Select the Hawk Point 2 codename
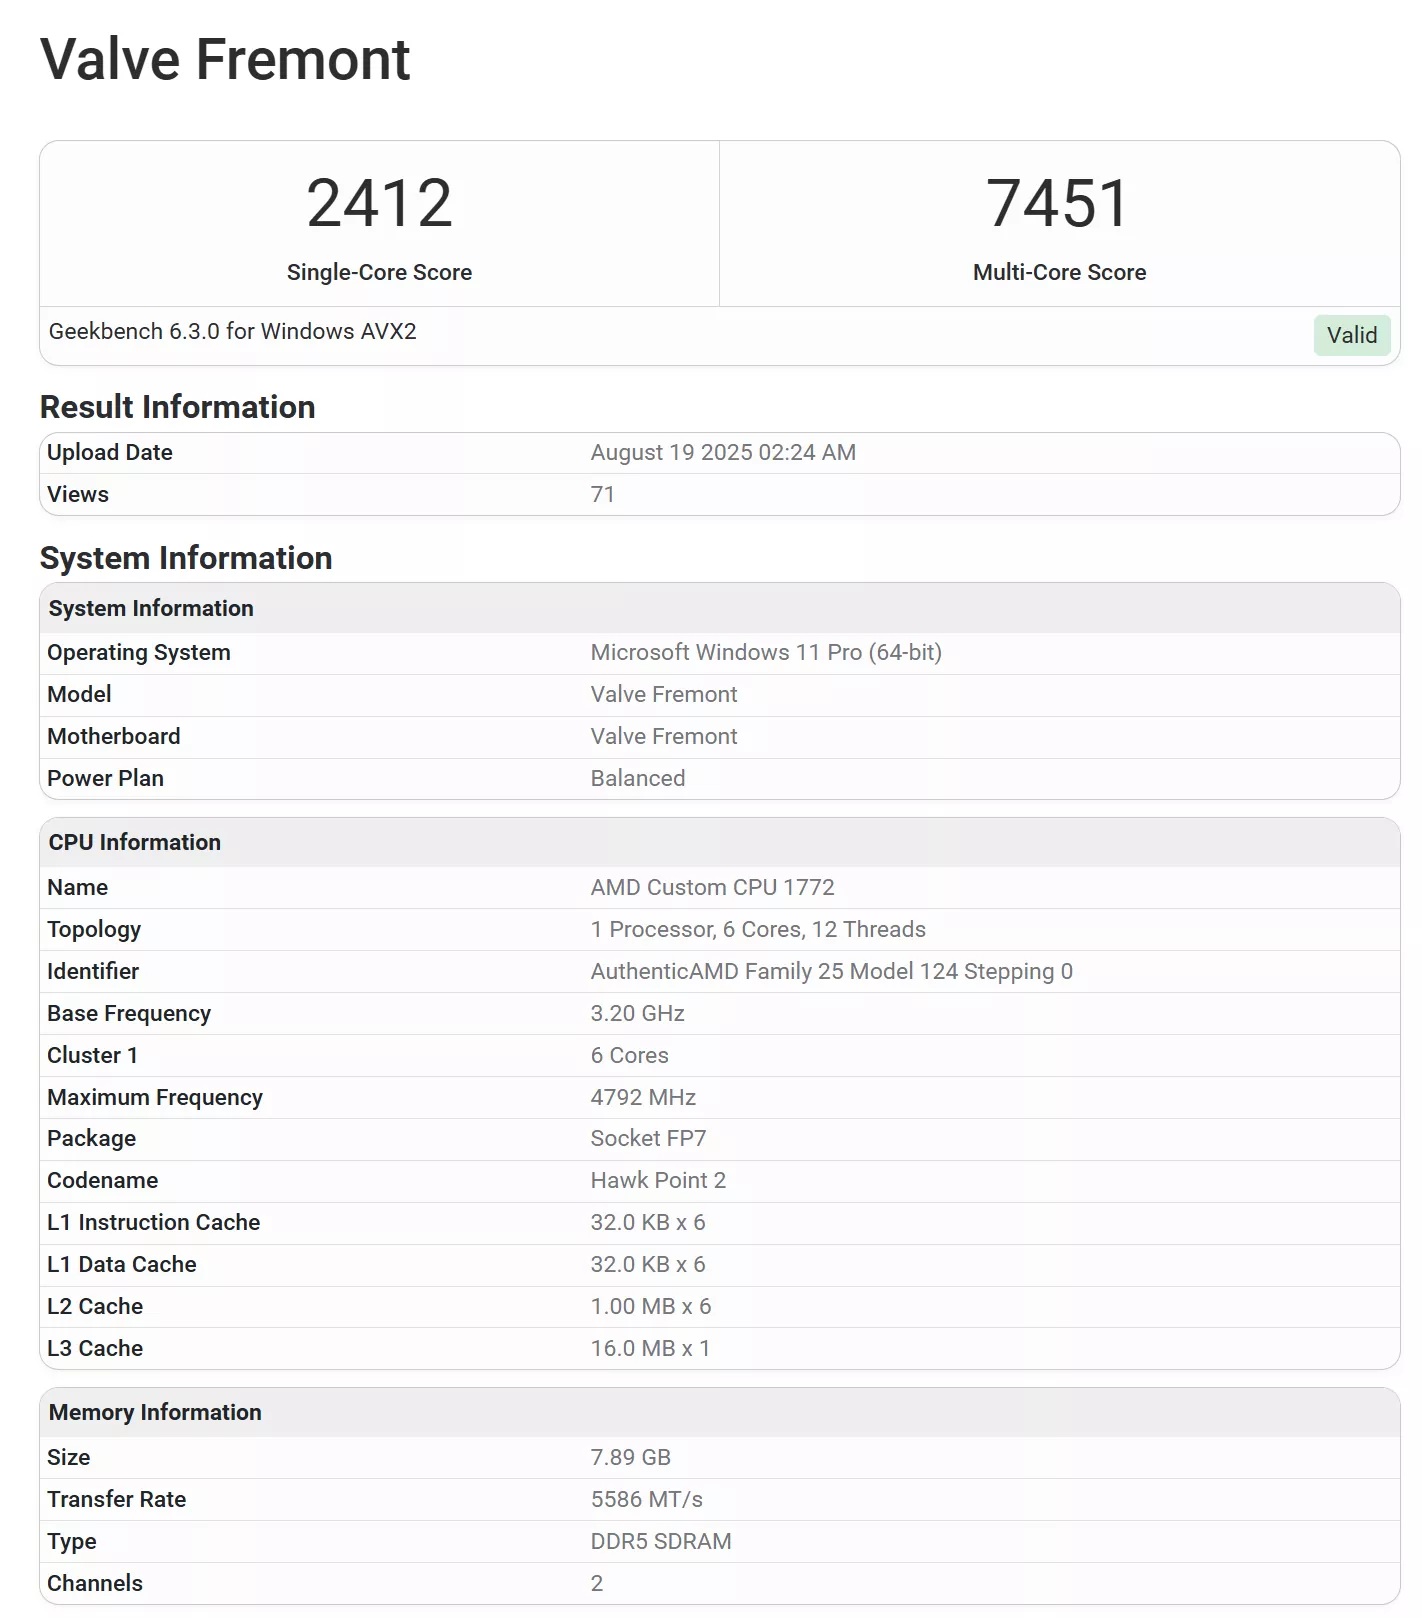 pos(658,1180)
